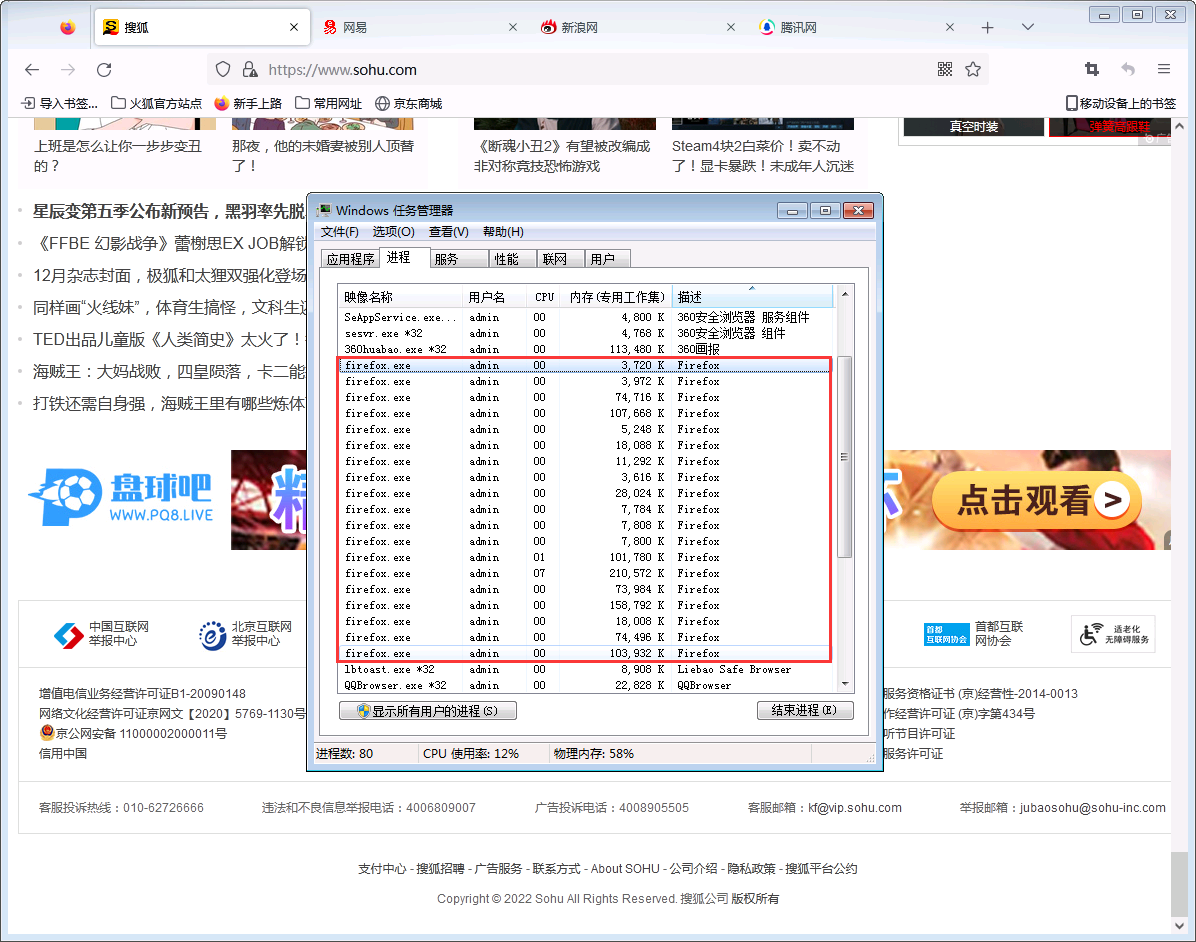Activate the screenshot crop tool icon
The height and width of the screenshot is (942, 1196).
tap(1092, 69)
